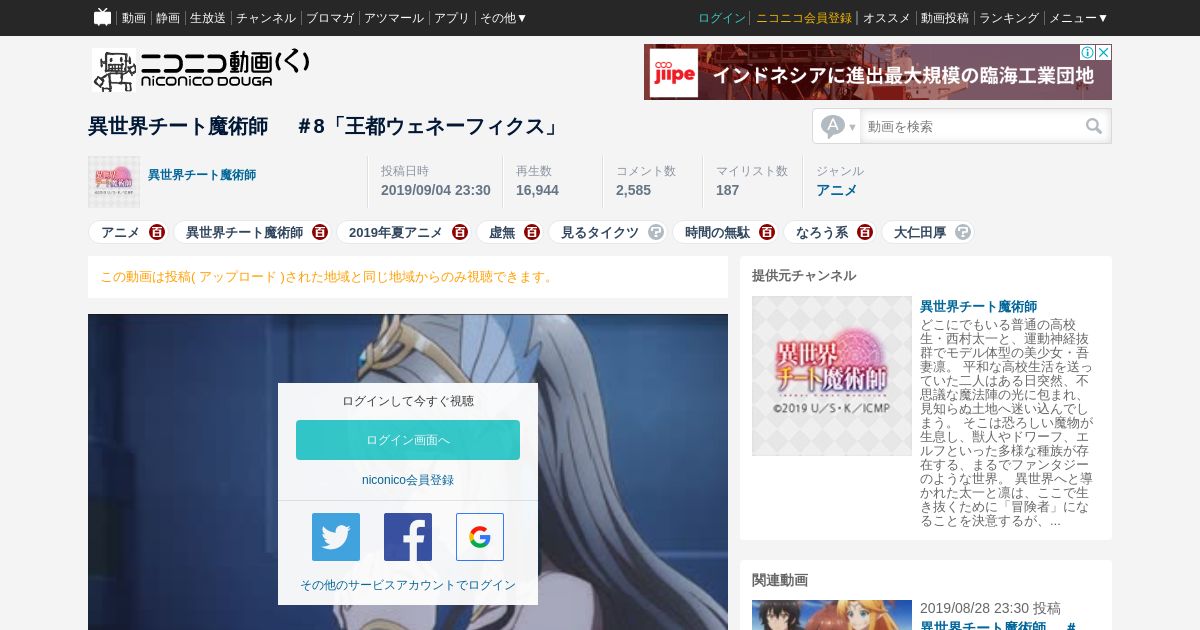The height and width of the screenshot is (630, 1200).
Task: Open dictionary icon beside 虚無 tag
Action: tap(532, 232)
